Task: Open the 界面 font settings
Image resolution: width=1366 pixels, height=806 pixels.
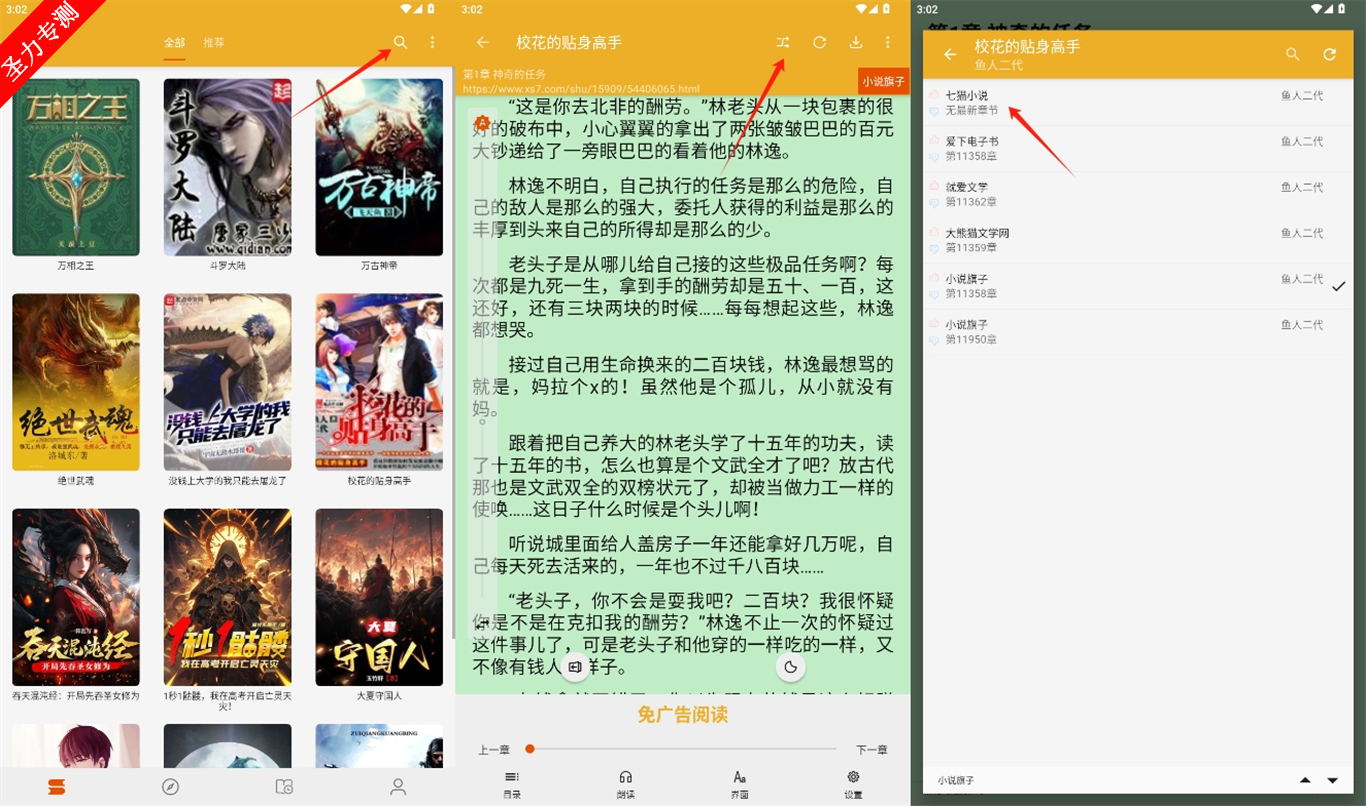Action: pos(740,784)
